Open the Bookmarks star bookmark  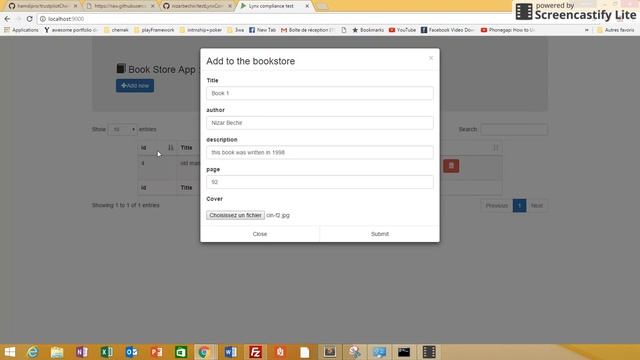[368, 30]
